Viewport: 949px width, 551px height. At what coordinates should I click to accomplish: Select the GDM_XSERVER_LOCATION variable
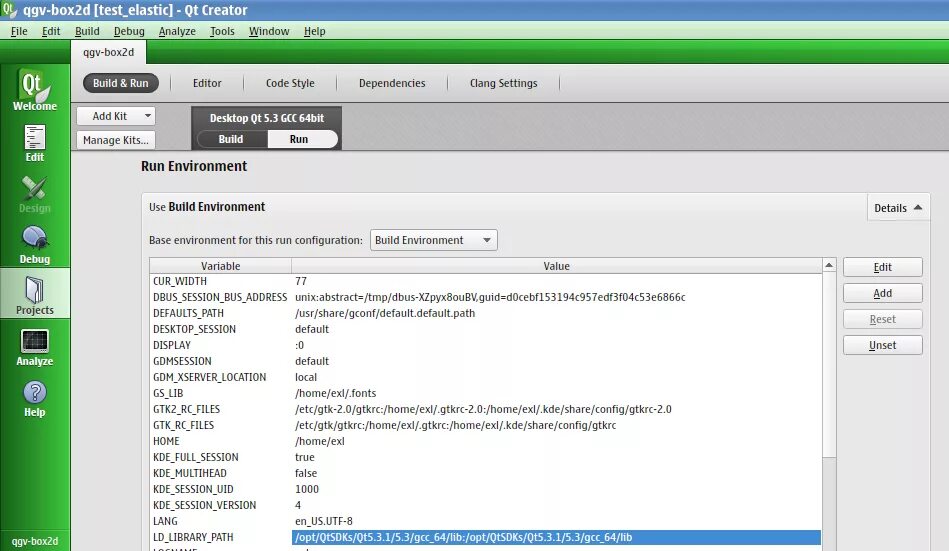coord(209,377)
